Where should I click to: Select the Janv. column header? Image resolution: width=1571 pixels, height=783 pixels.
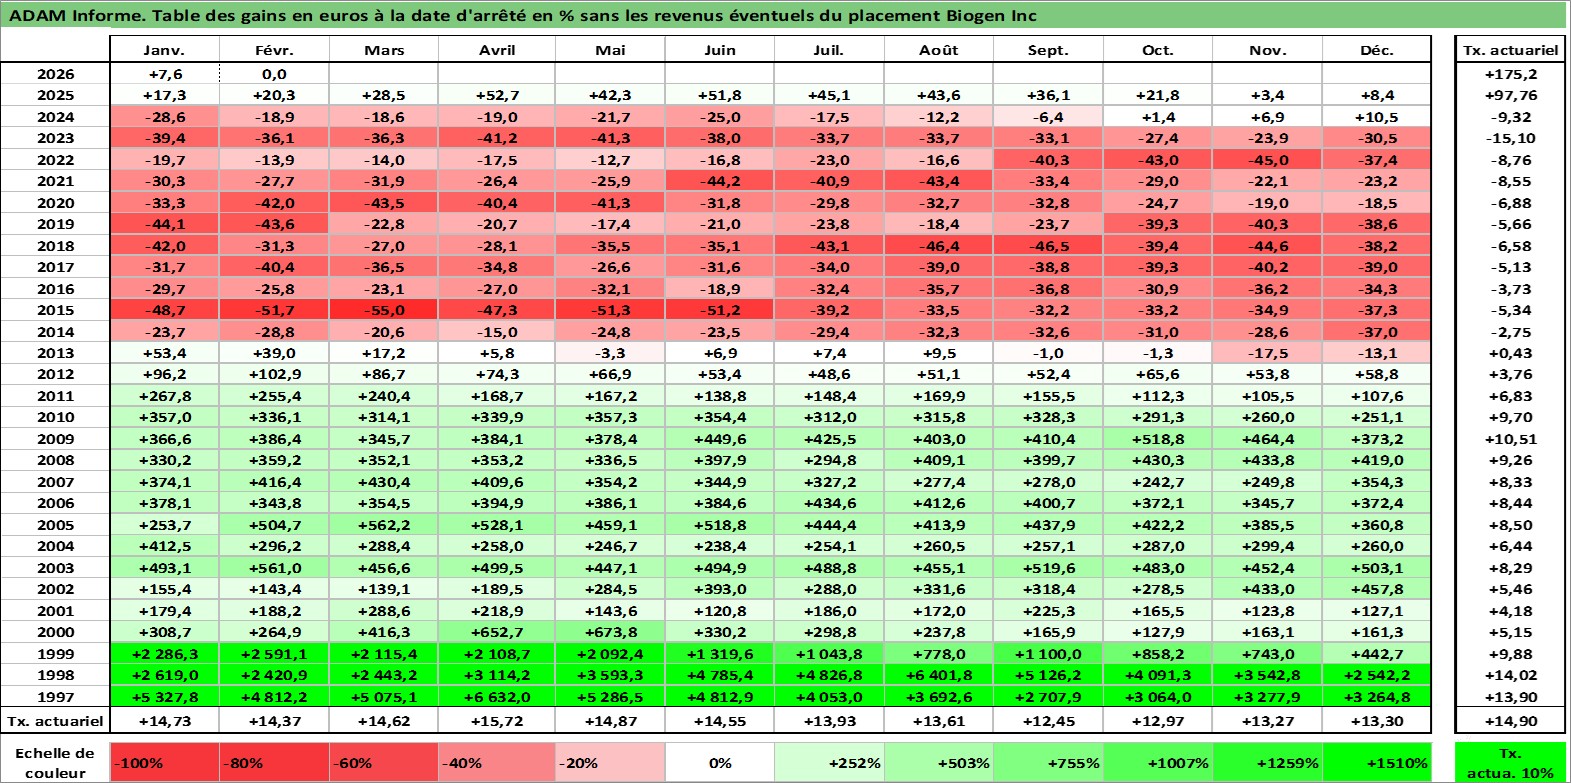[x=164, y=50]
